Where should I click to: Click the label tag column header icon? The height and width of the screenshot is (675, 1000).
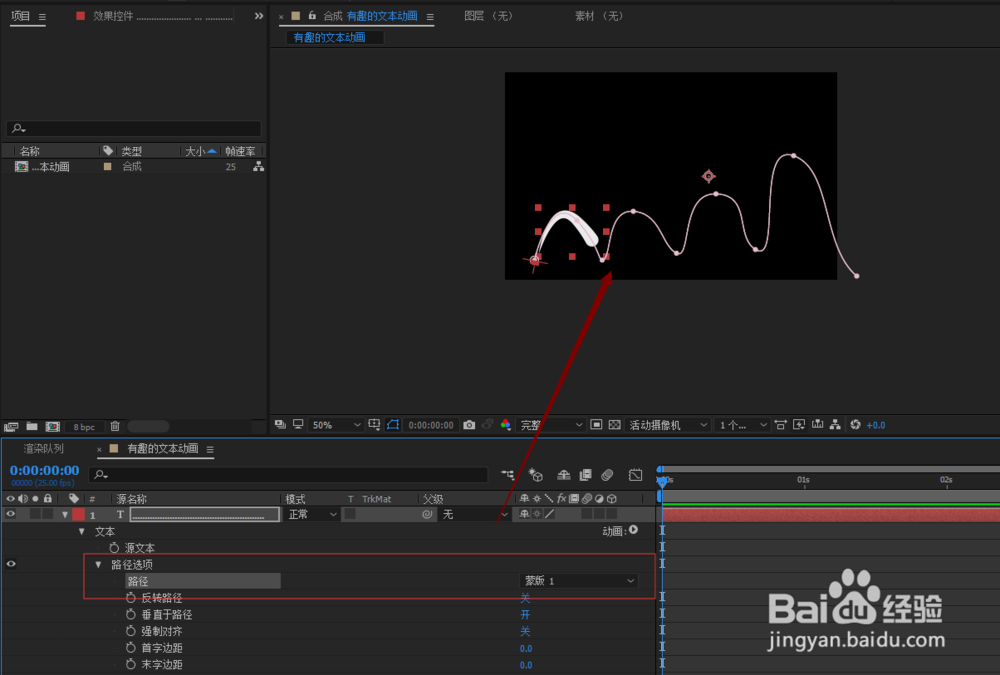coord(108,151)
